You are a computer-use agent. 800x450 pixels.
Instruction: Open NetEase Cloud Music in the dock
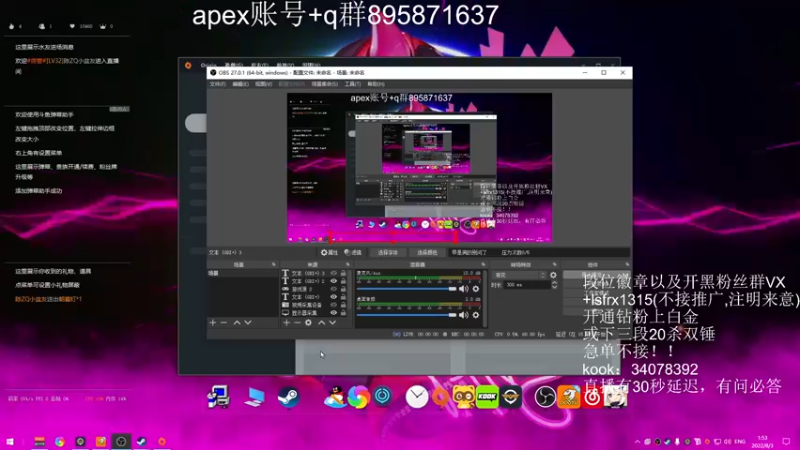point(592,397)
